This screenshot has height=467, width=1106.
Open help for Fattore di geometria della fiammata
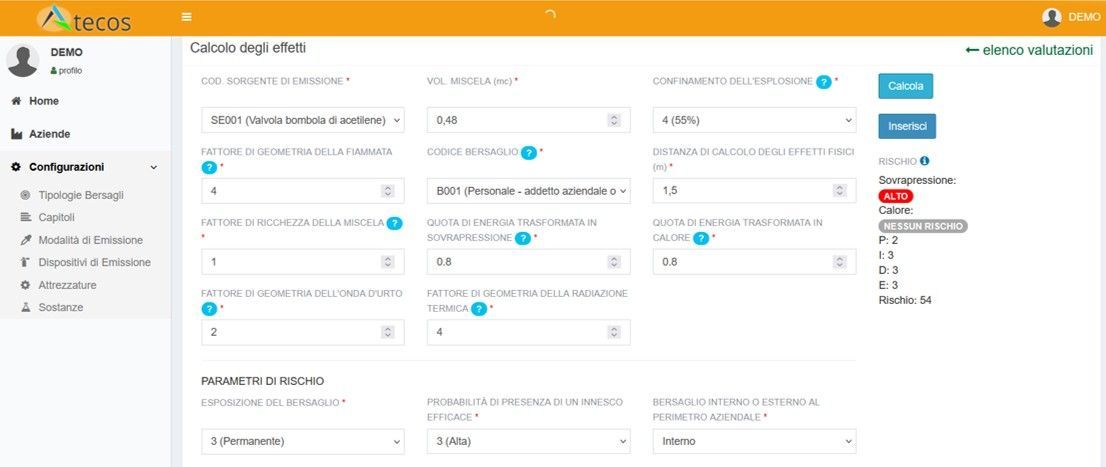click(x=209, y=167)
